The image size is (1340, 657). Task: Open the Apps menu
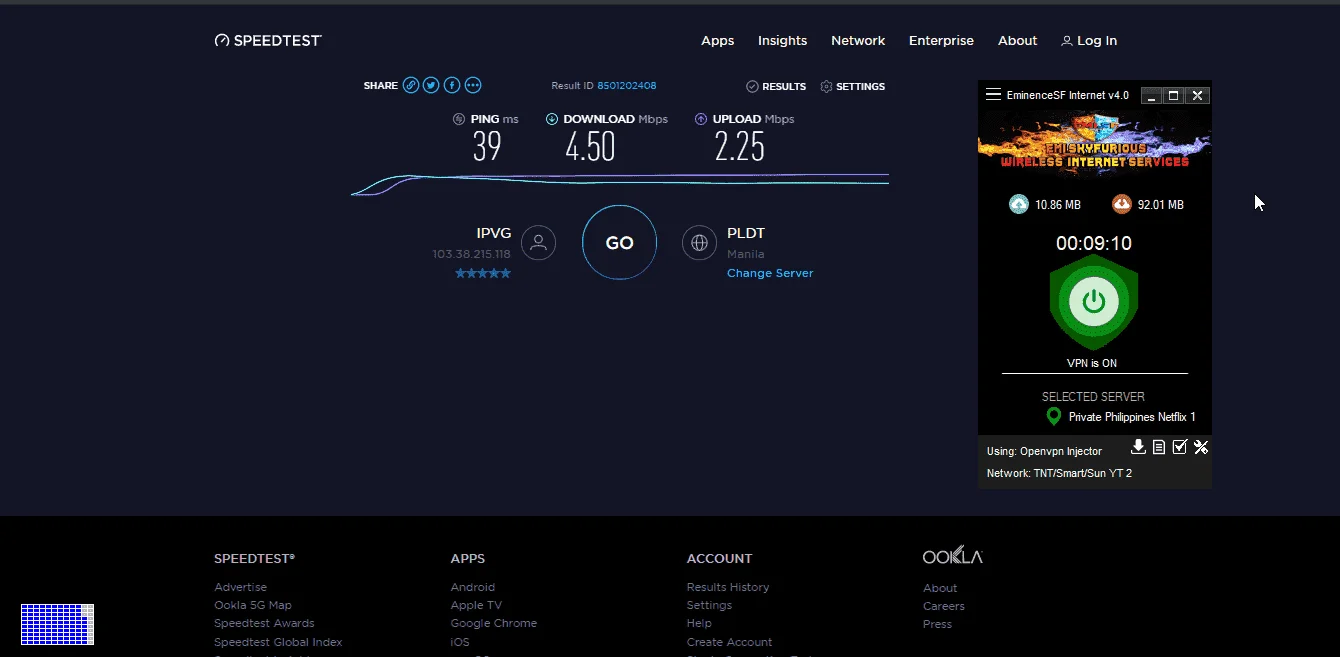717,41
